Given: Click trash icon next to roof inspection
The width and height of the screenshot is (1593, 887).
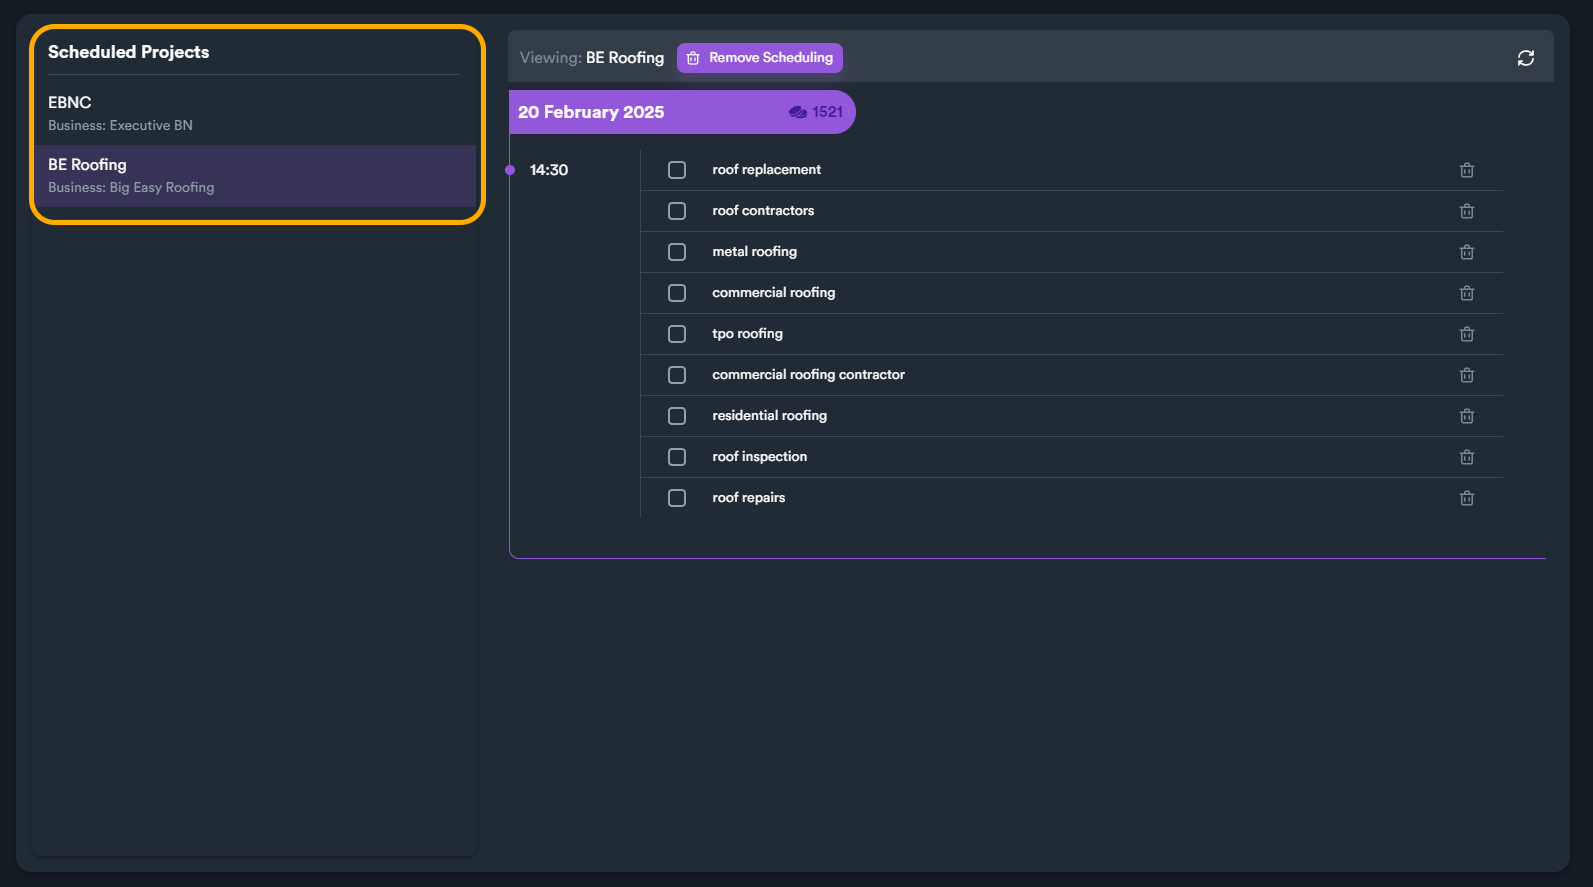Looking at the screenshot, I should [x=1466, y=457].
